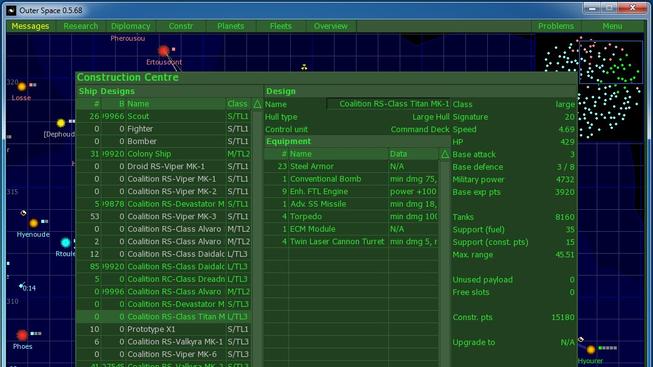Open the Problems menu item
The image size is (653, 367).
(556, 26)
